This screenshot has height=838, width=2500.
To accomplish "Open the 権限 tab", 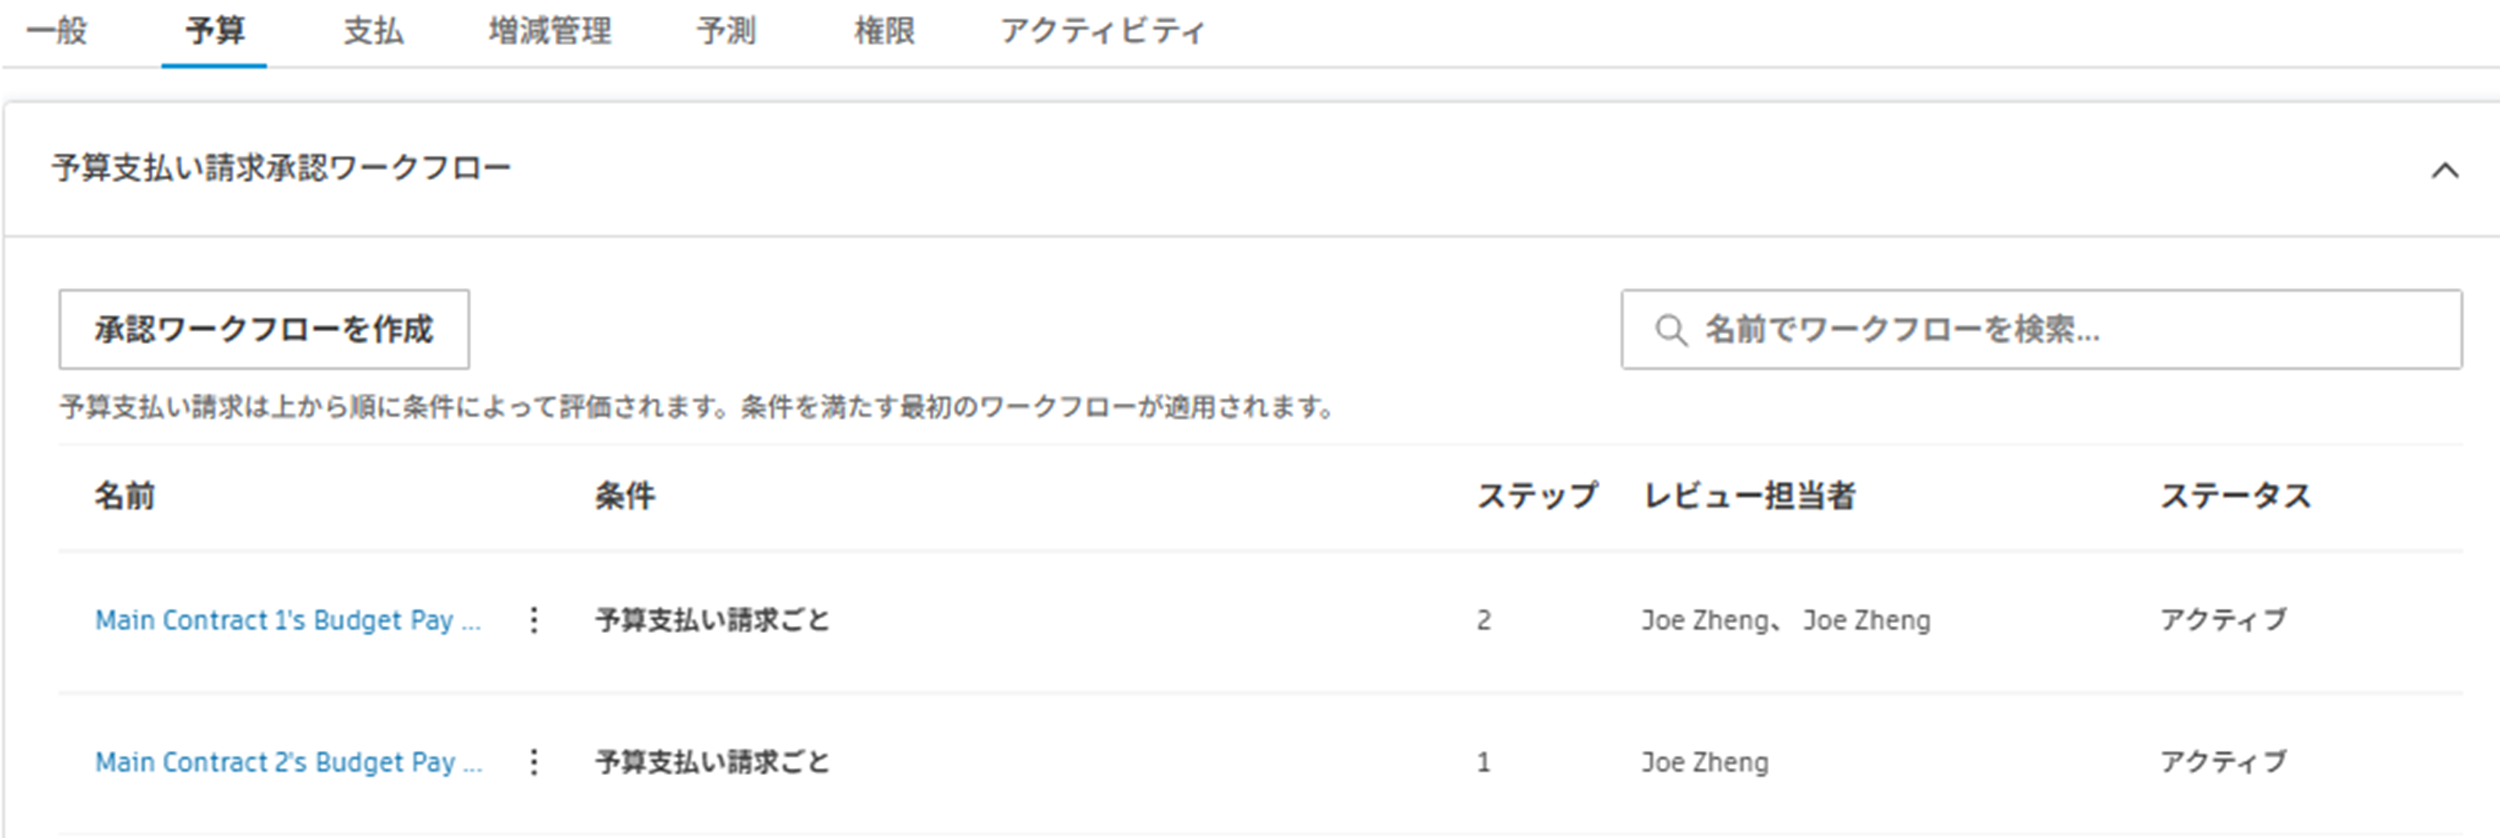I will (x=884, y=31).
